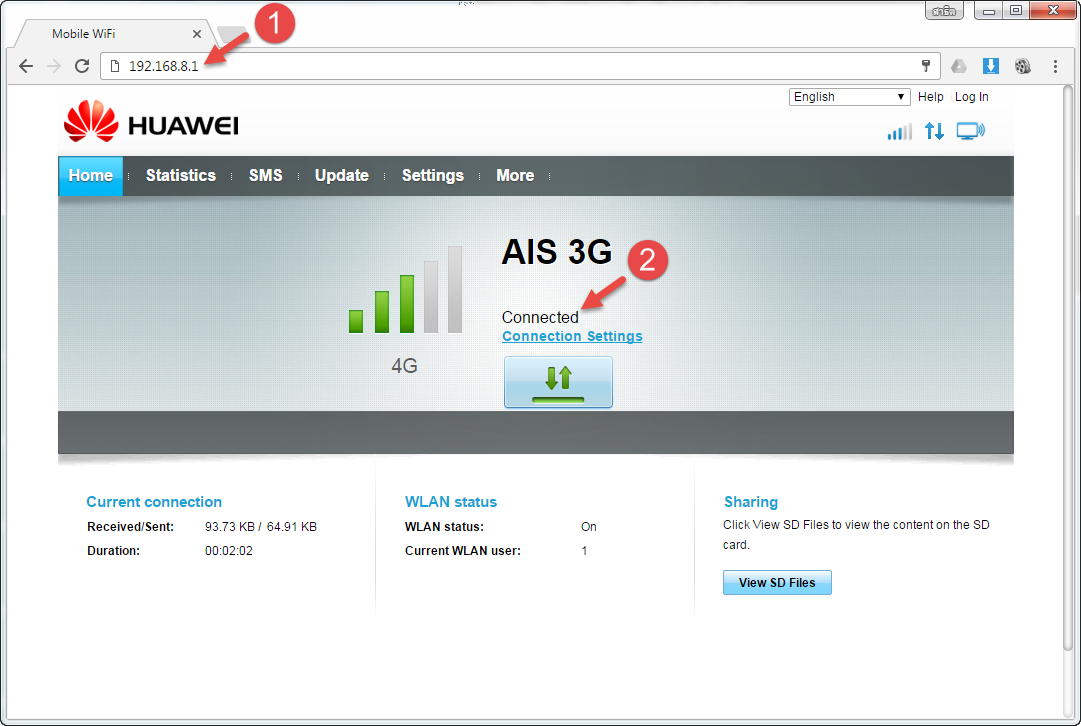The height and width of the screenshot is (726, 1081).
Task: Open the Statistics menu tab
Action: pyautogui.click(x=181, y=176)
